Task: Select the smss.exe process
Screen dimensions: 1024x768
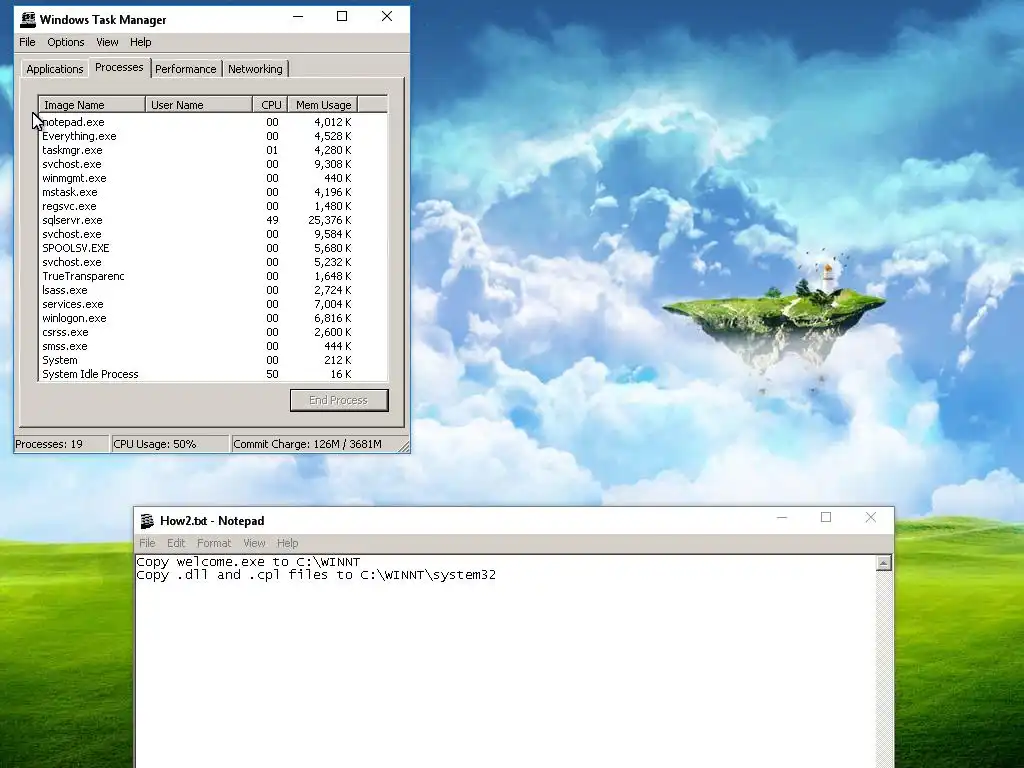Action: (213, 346)
